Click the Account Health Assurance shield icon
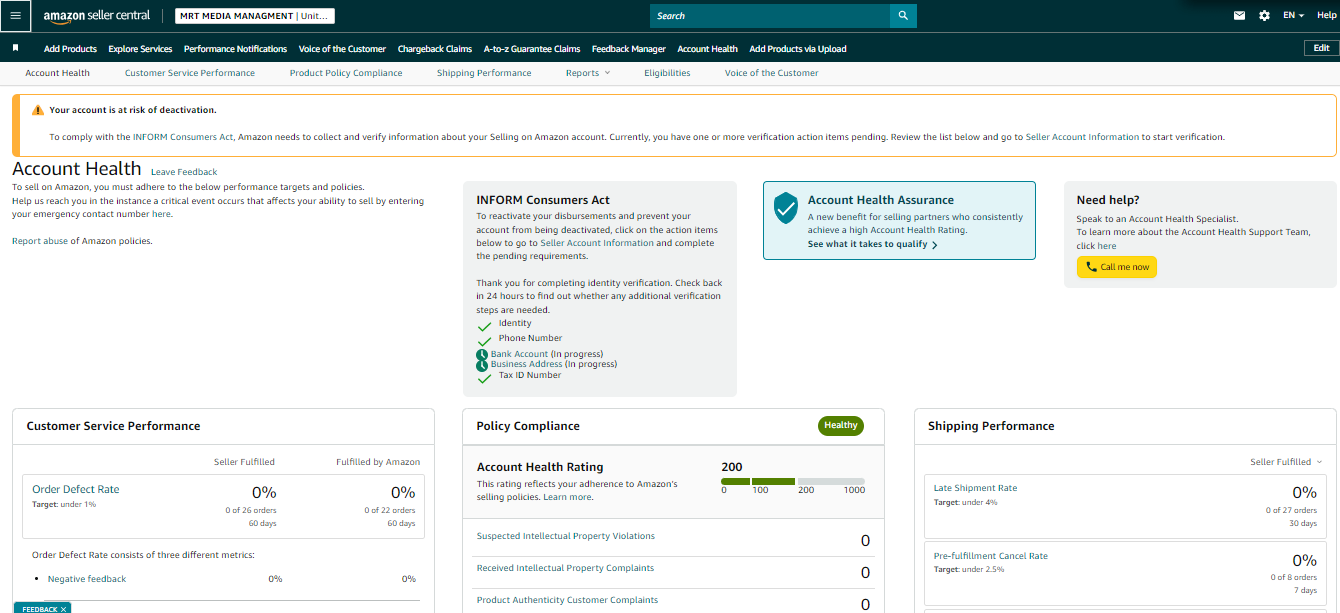 (787, 208)
